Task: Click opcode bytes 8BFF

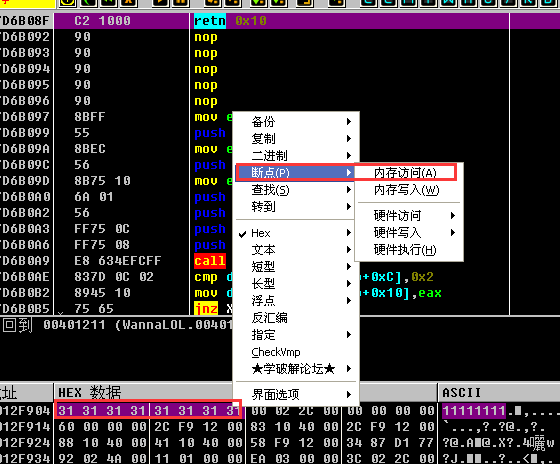Action: coord(90,117)
